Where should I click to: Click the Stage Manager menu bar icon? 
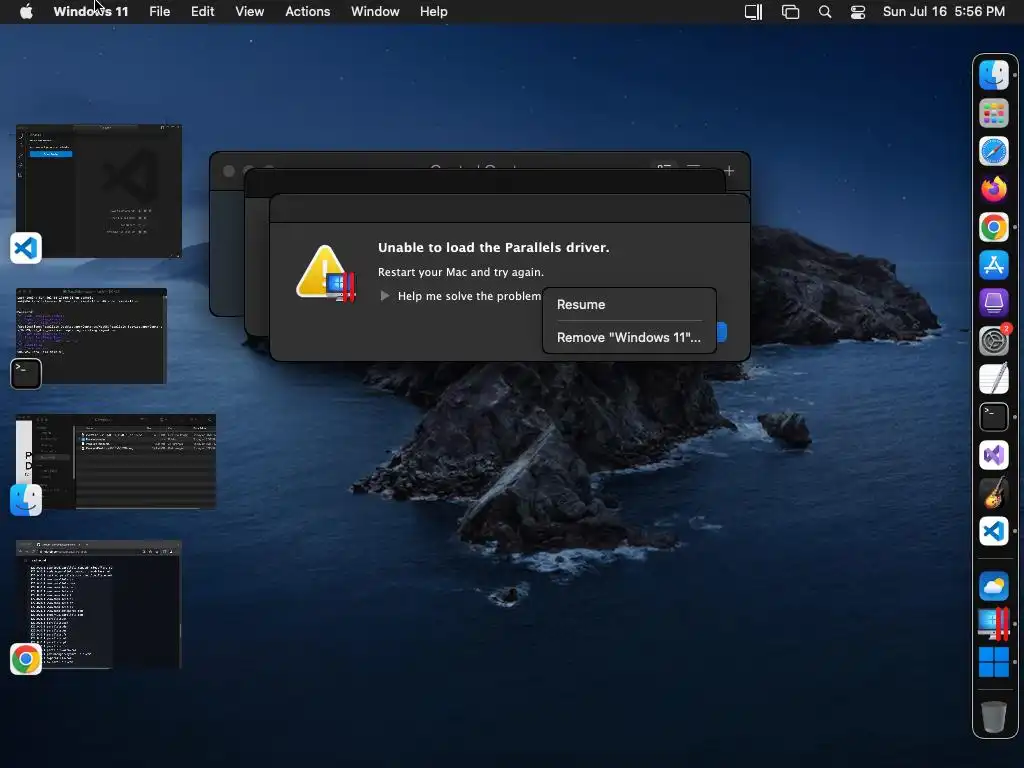pos(790,12)
